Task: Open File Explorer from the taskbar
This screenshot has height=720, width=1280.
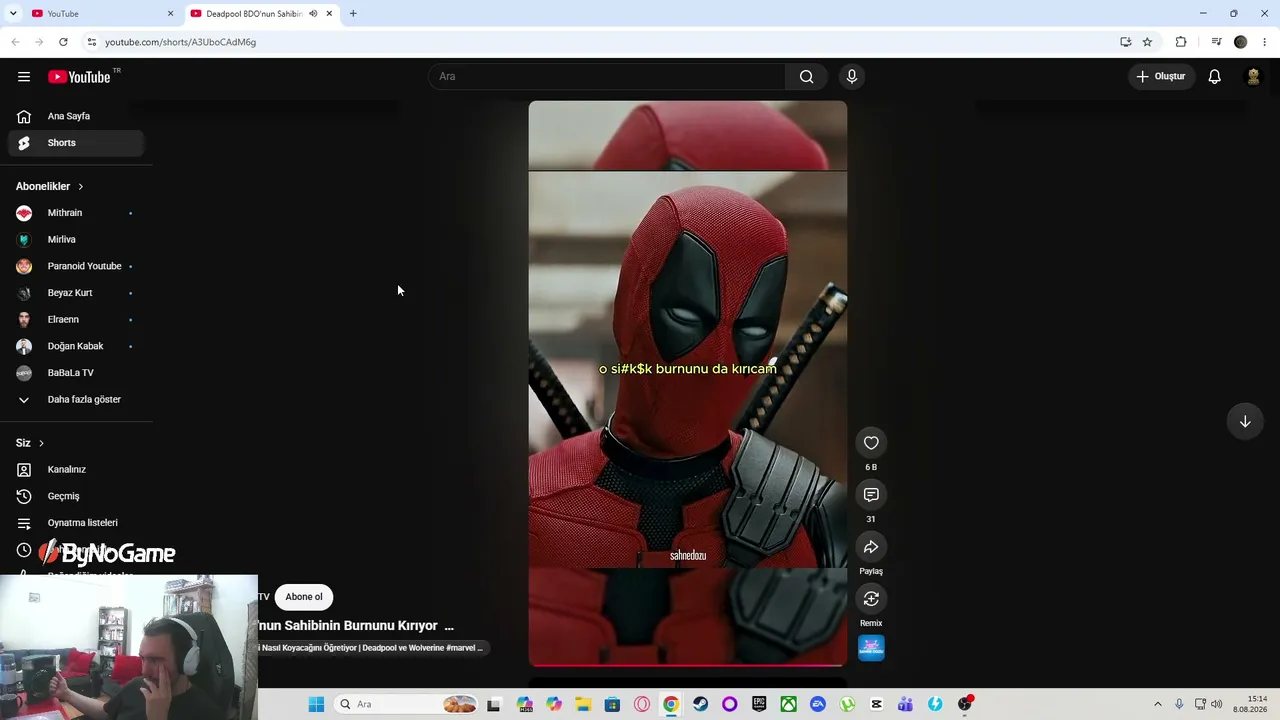Action: pos(583,704)
